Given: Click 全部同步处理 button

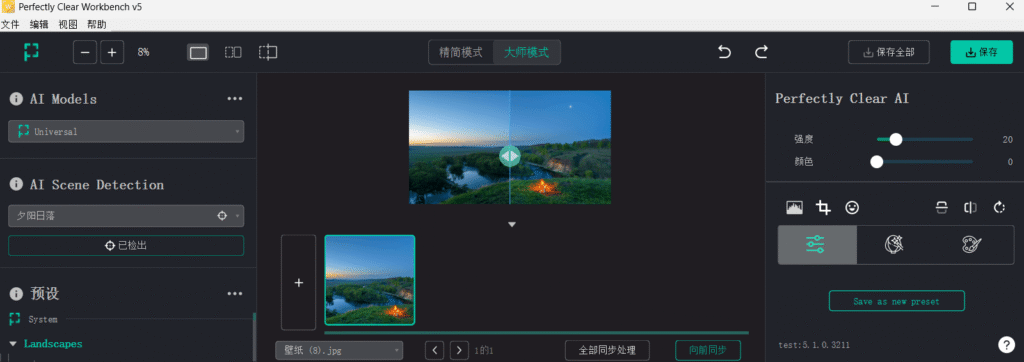Looking at the screenshot, I should (x=607, y=350).
